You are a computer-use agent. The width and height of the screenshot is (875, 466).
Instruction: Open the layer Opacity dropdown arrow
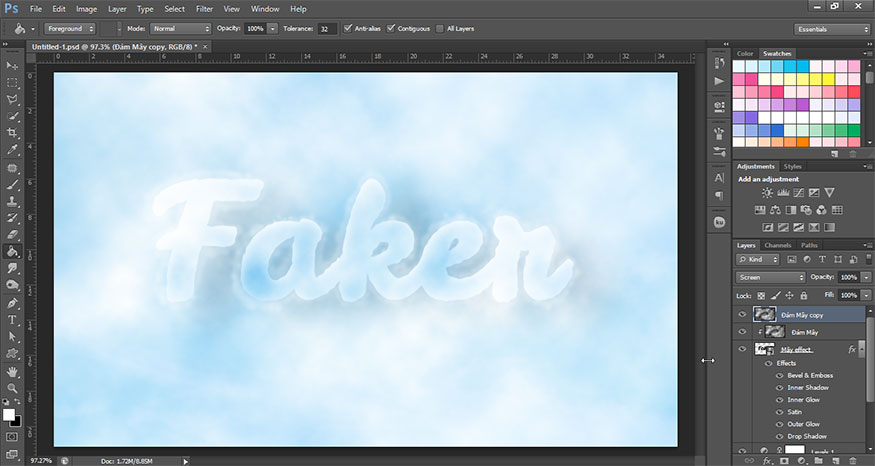click(866, 277)
